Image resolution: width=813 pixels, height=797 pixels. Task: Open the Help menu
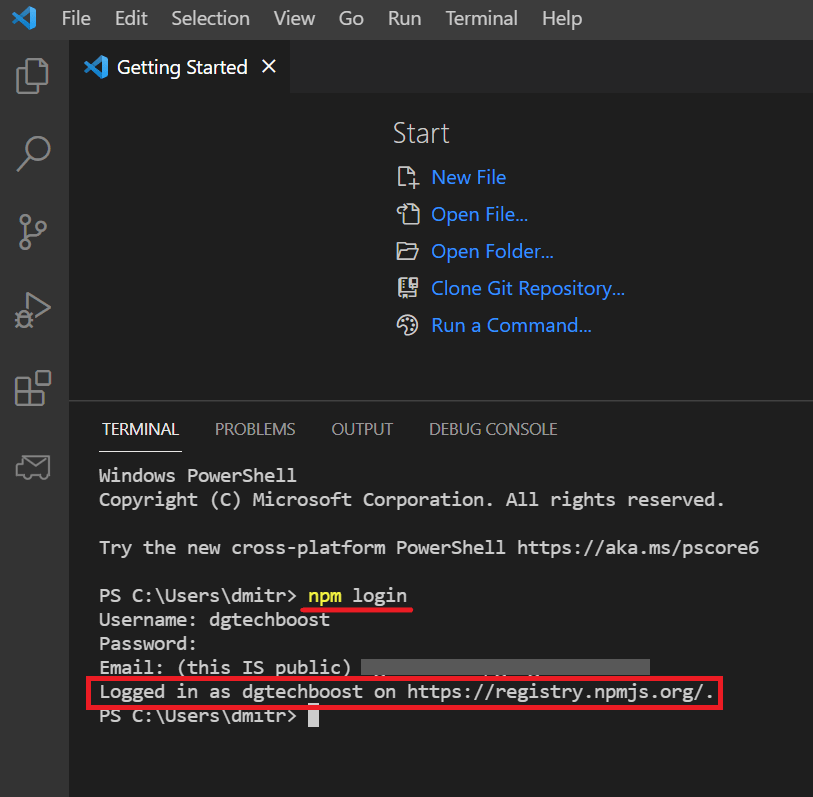coord(562,19)
